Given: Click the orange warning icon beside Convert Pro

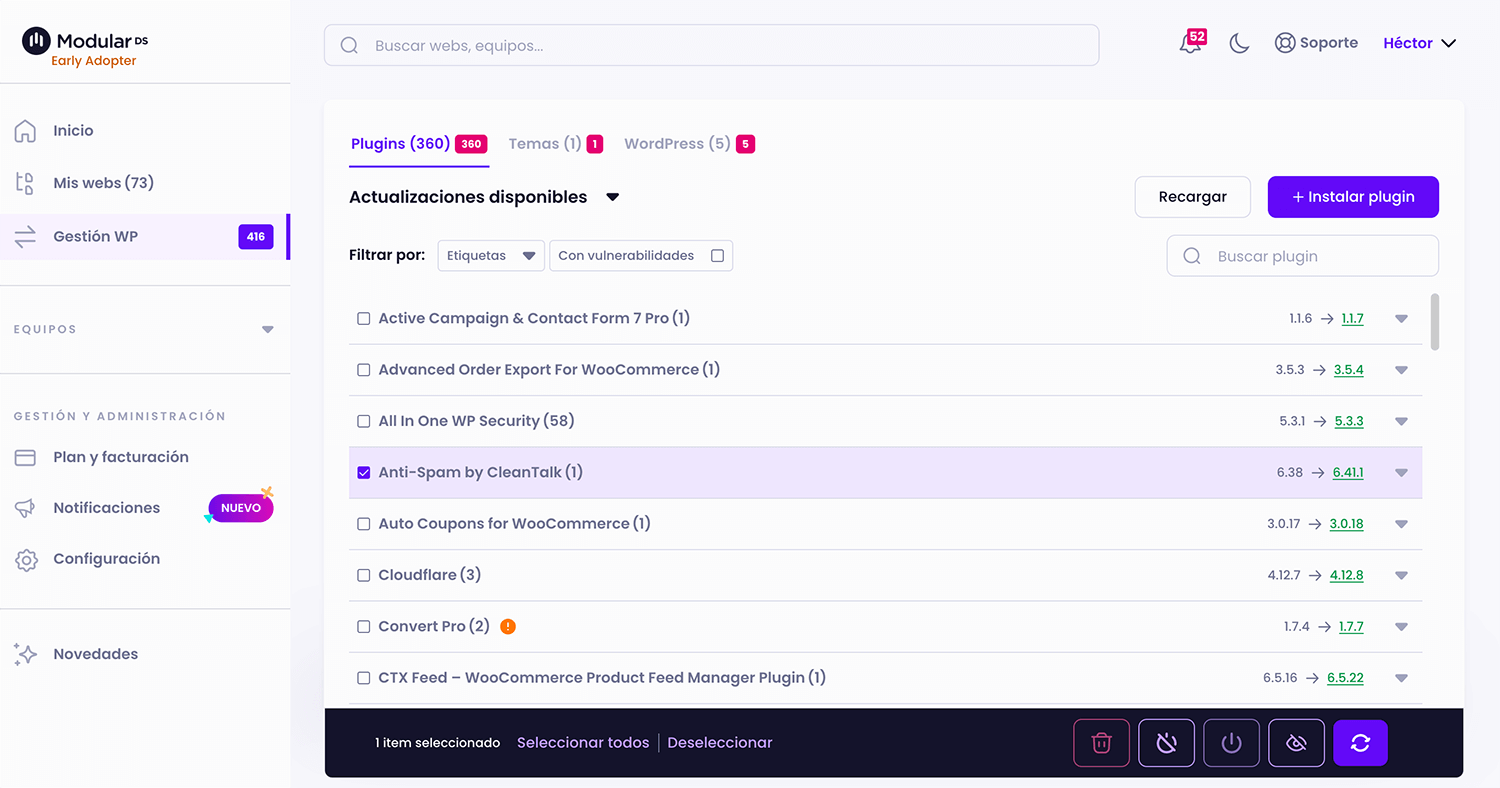Looking at the screenshot, I should [508, 627].
